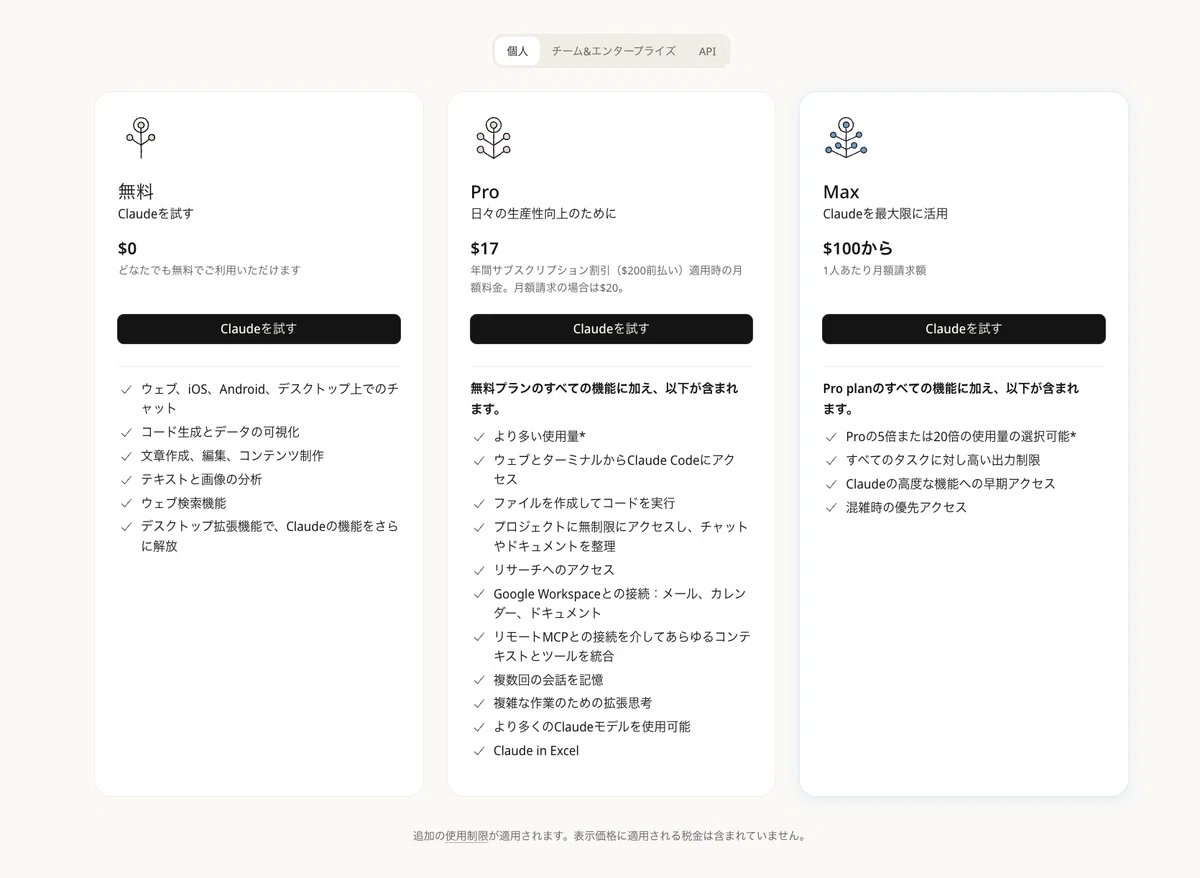
Task: Click checkmark beside 混雑時の優先アクセス
Action: (x=831, y=508)
